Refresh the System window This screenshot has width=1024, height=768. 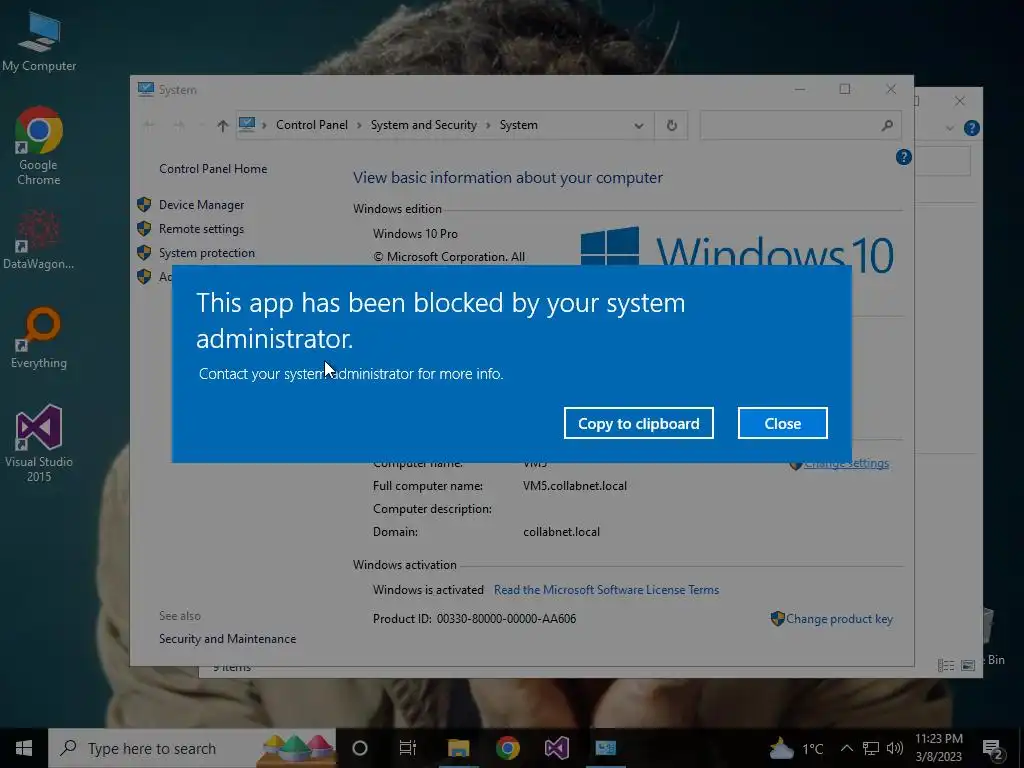671,125
